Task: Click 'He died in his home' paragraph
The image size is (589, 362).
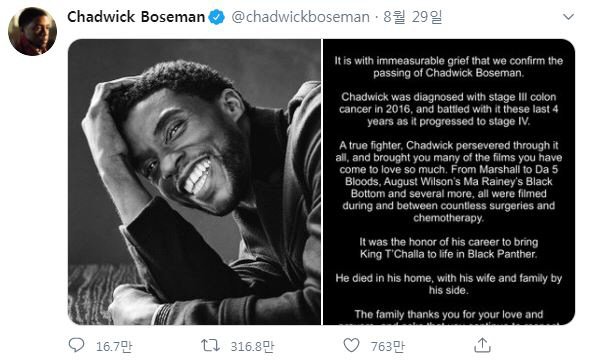Action: point(449,284)
